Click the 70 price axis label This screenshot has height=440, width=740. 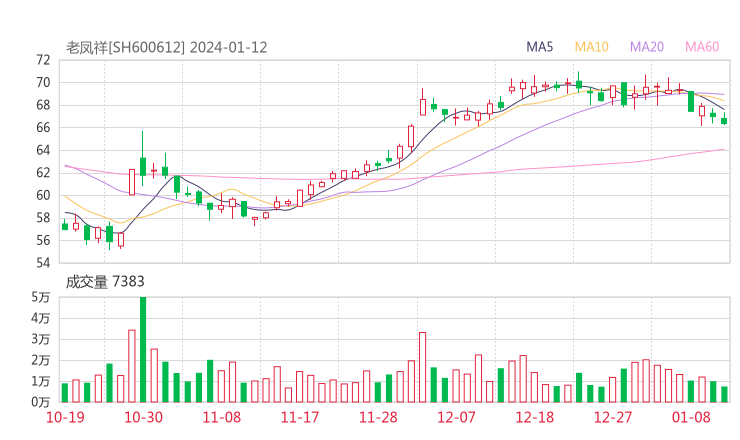point(43,83)
